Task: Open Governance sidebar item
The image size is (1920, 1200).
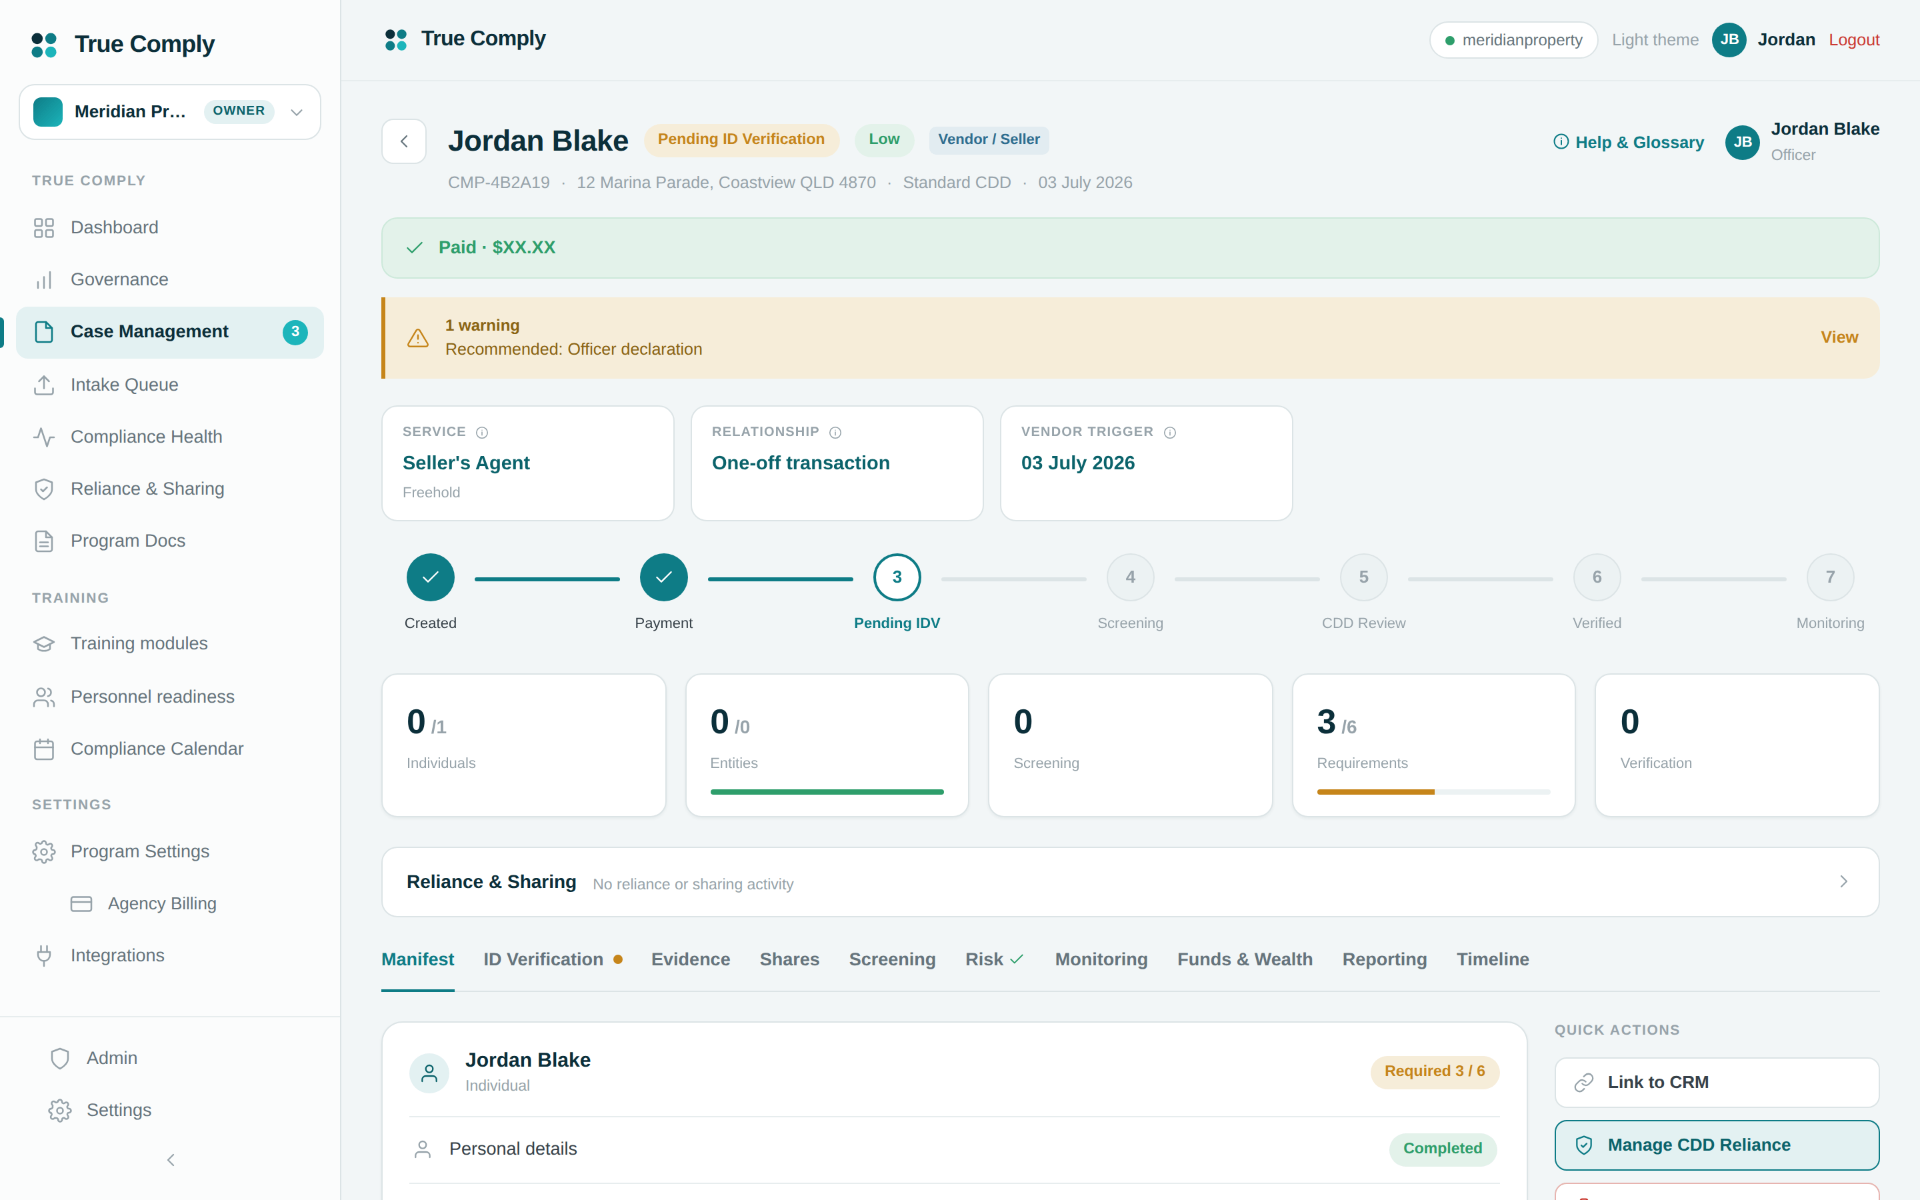Action: 170,280
